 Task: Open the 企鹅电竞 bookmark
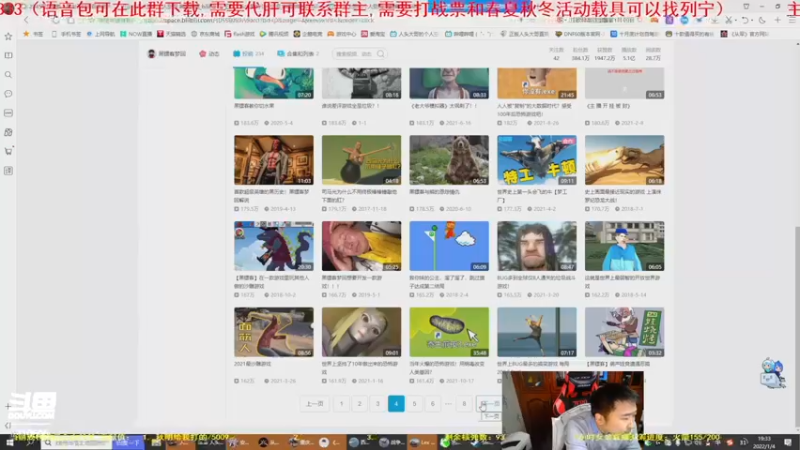click(308, 34)
